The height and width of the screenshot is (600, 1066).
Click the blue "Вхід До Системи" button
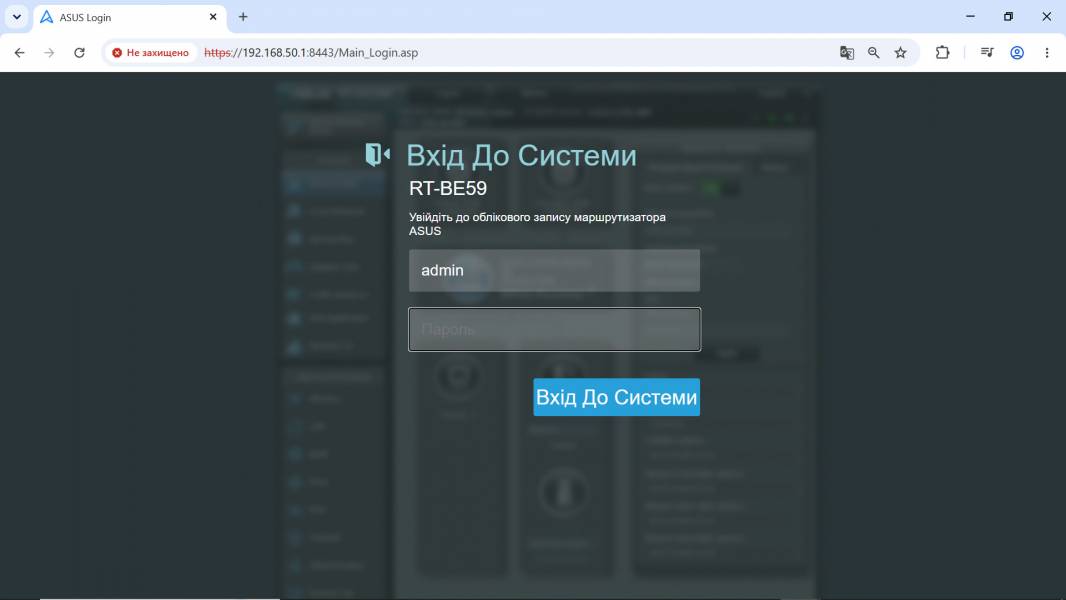(x=617, y=397)
